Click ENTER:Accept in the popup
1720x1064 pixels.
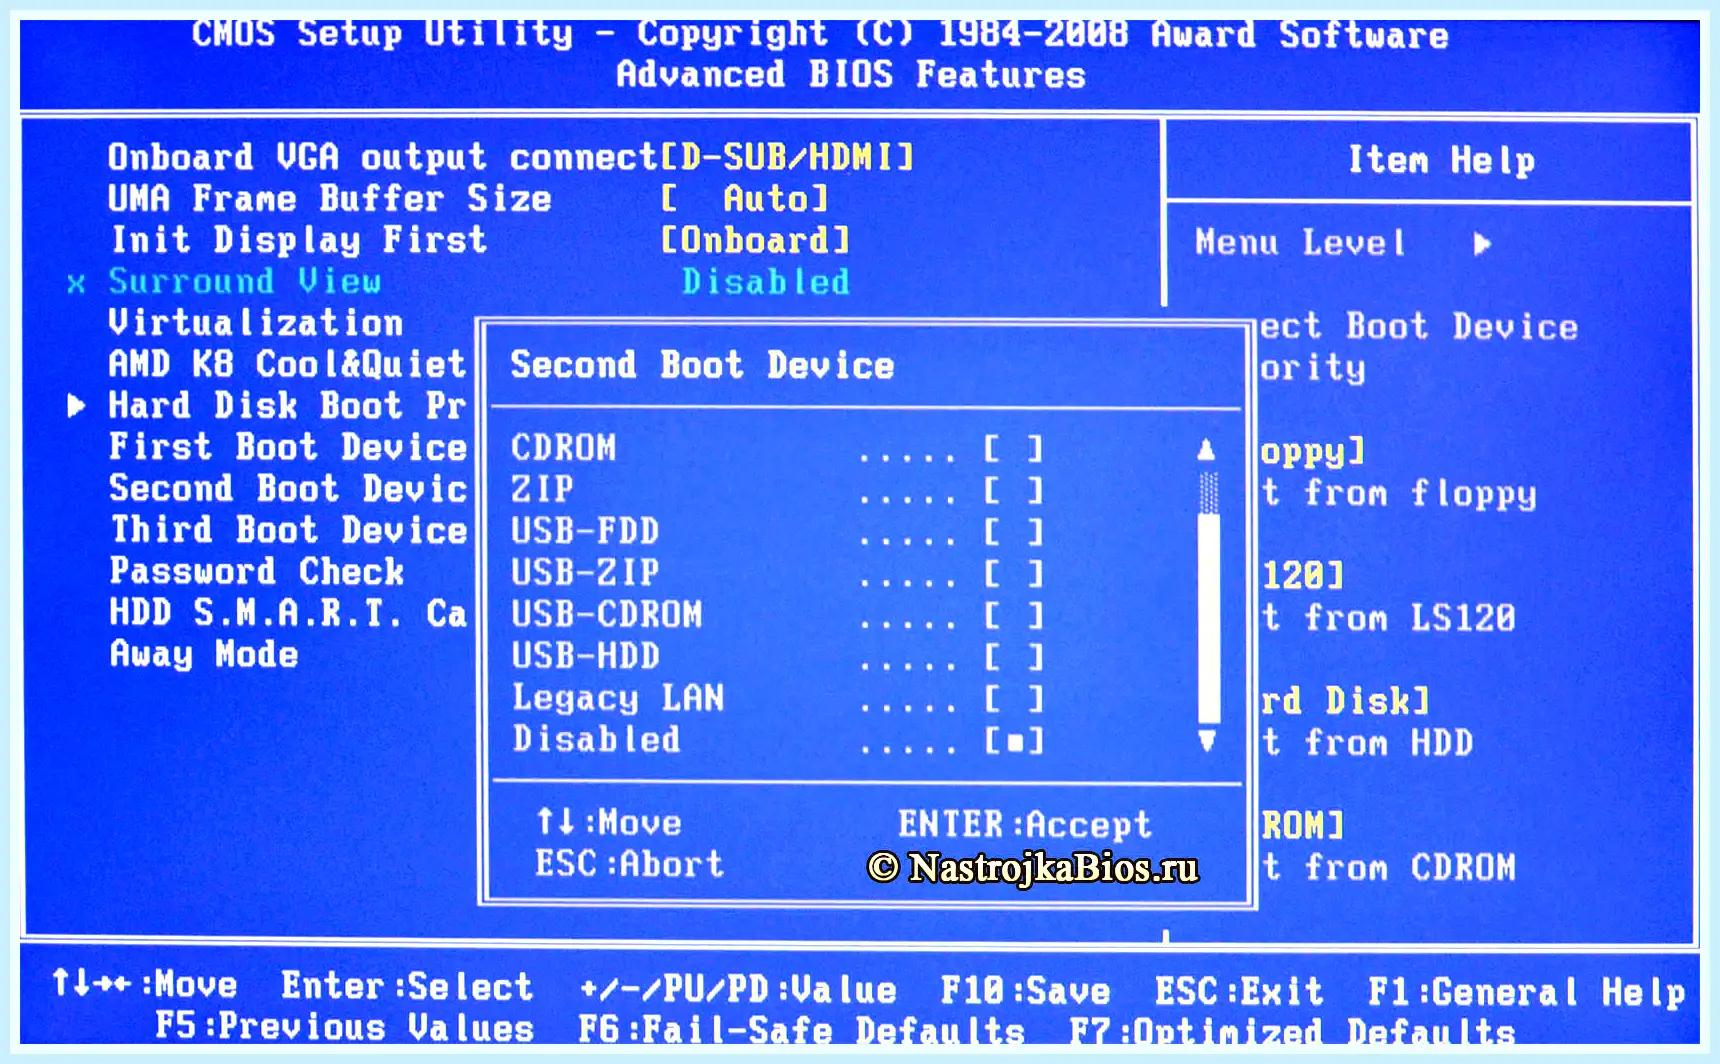[x=1025, y=824]
